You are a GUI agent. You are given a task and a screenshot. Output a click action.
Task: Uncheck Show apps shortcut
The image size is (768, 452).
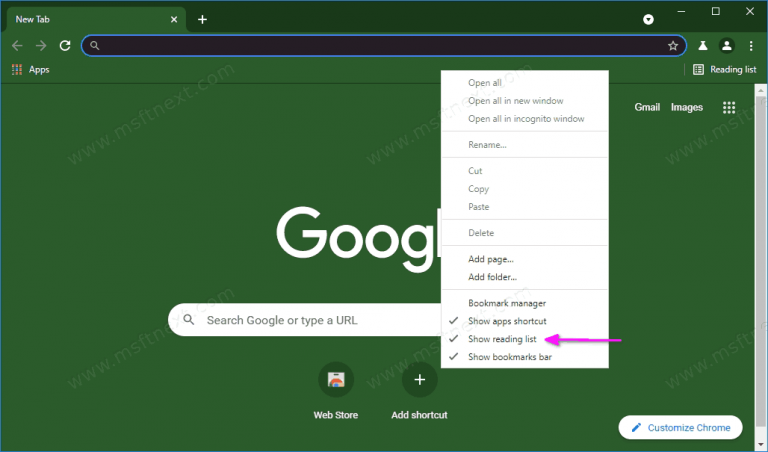(x=525, y=321)
